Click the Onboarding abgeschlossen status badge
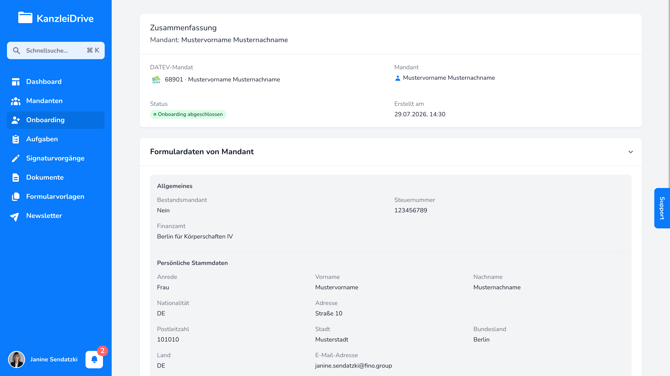 (188, 115)
